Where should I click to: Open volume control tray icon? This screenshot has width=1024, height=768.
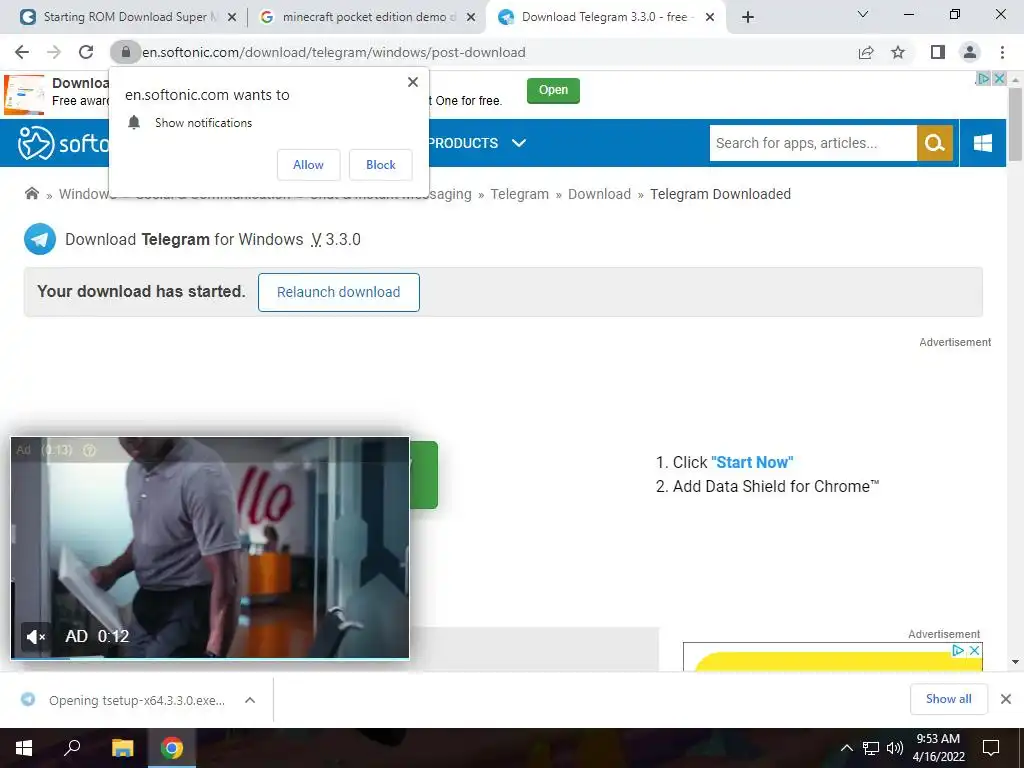[895, 748]
